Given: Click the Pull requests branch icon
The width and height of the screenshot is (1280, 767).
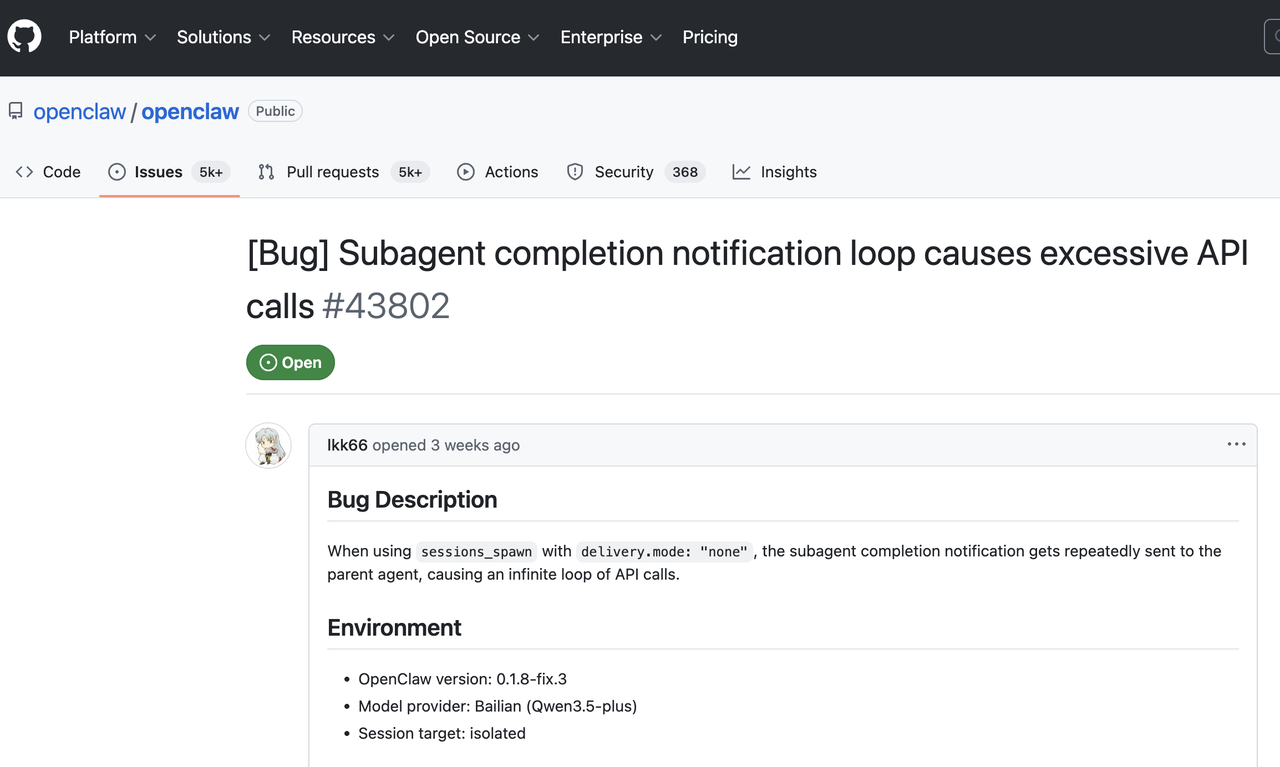Looking at the screenshot, I should [266, 172].
